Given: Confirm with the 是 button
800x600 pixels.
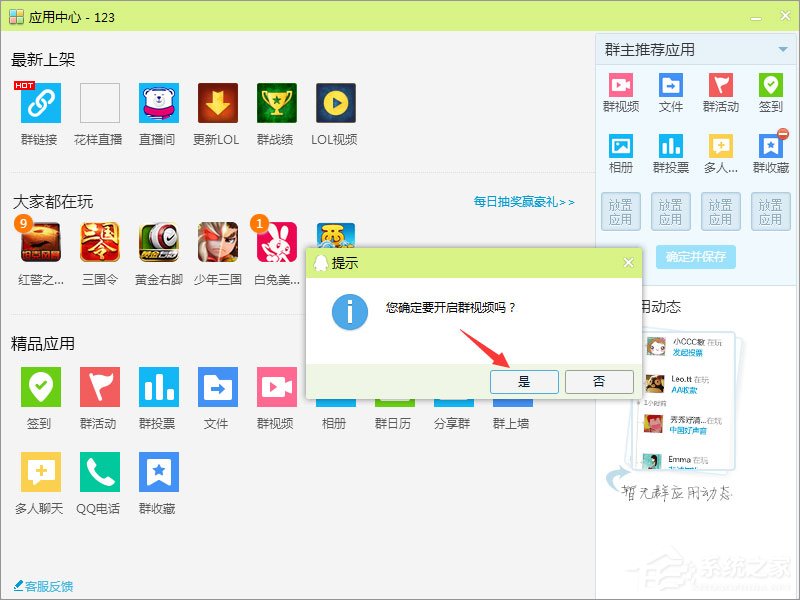Looking at the screenshot, I should pyautogui.click(x=524, y=382).
